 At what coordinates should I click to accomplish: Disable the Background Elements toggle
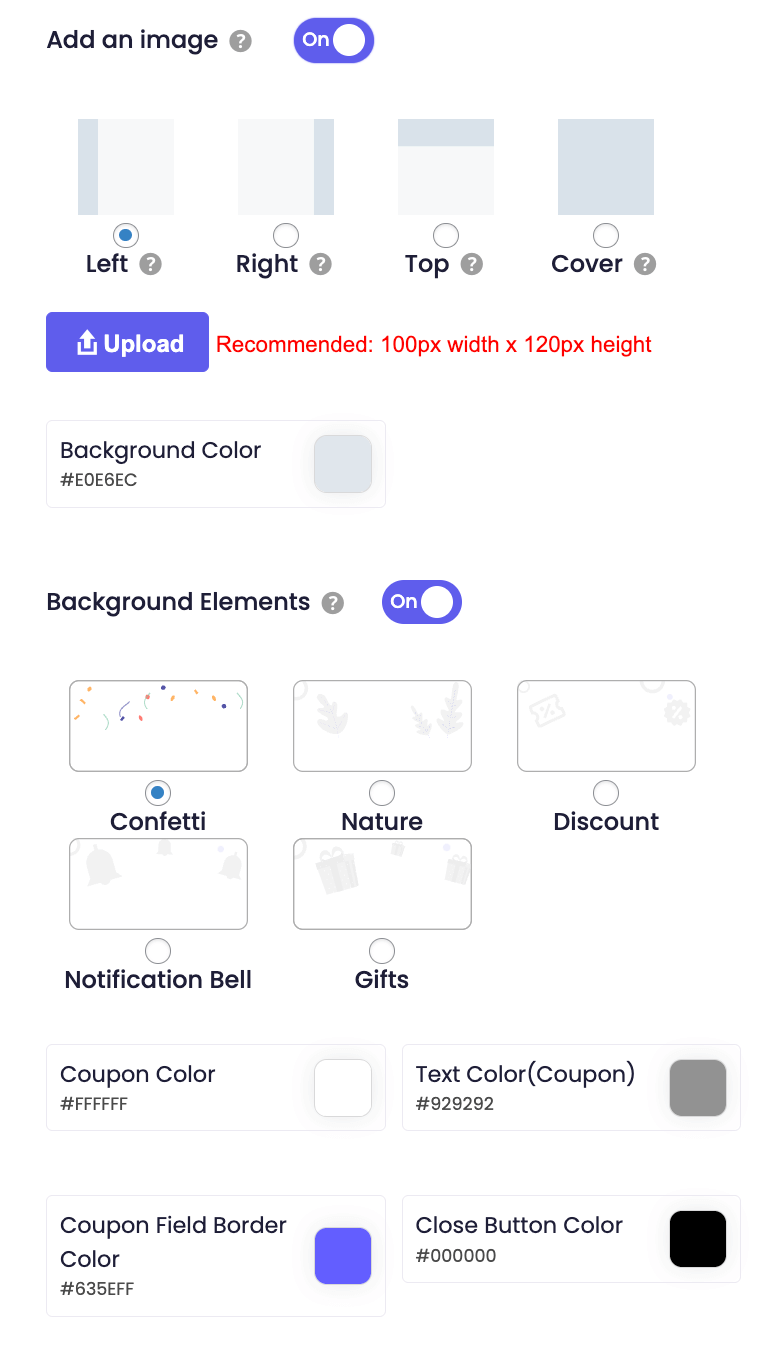click(421, 602)
